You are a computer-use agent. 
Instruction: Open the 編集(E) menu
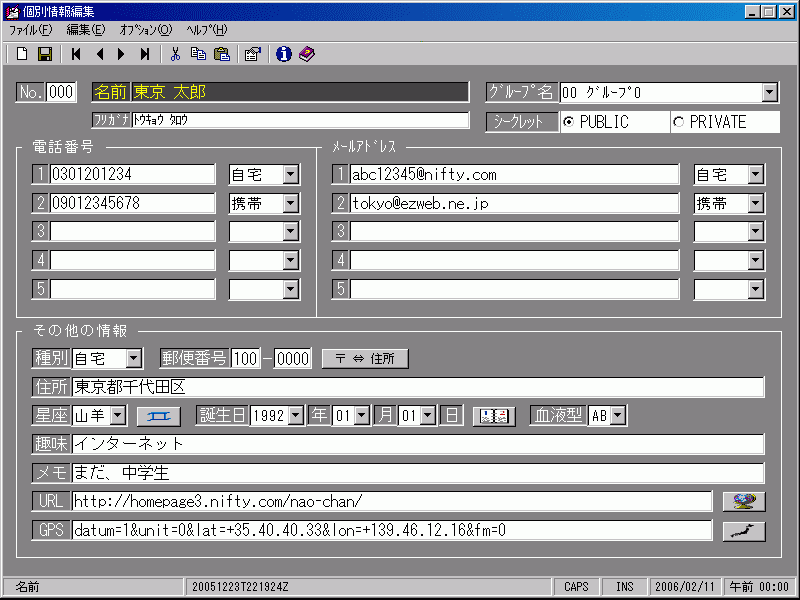(86, 30)
